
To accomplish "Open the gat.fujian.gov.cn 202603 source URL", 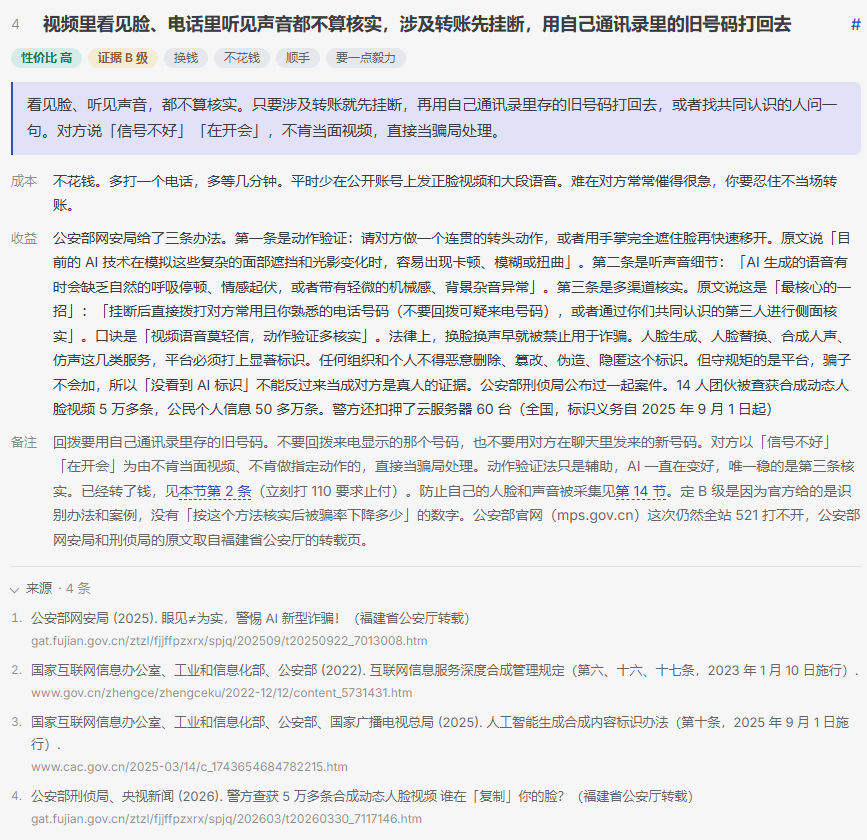I will 226,819.
